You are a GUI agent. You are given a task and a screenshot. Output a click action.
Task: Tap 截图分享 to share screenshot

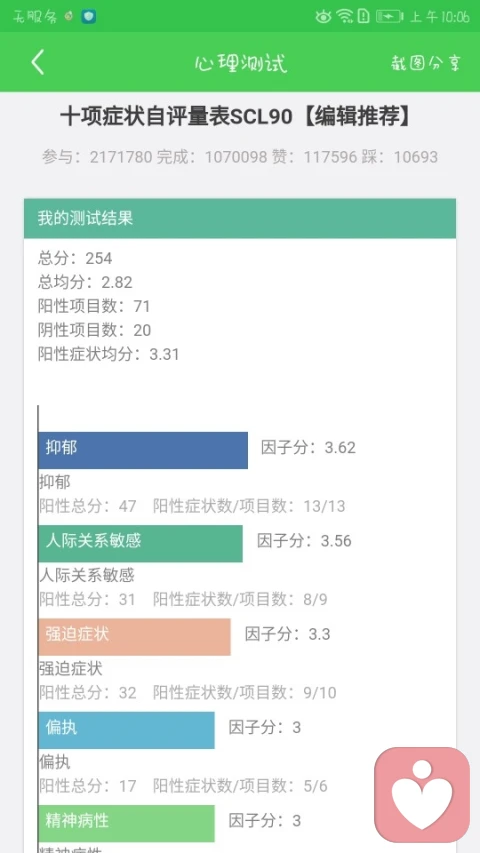[426, 63]
